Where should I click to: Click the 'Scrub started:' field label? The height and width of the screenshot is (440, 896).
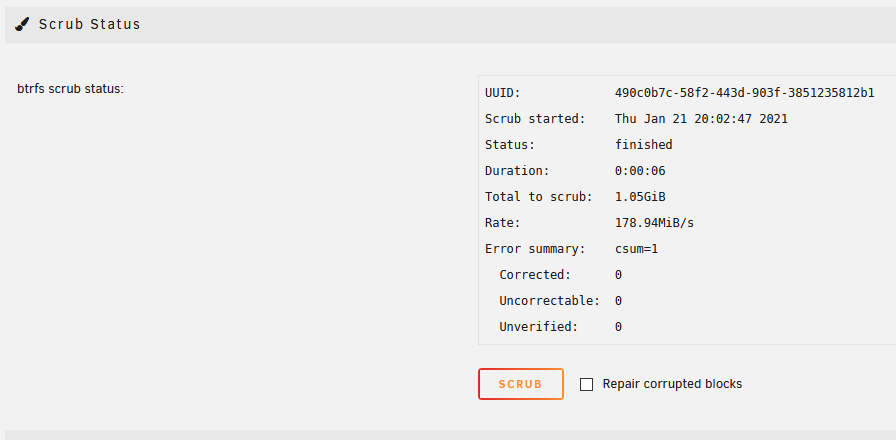(535, 119)
